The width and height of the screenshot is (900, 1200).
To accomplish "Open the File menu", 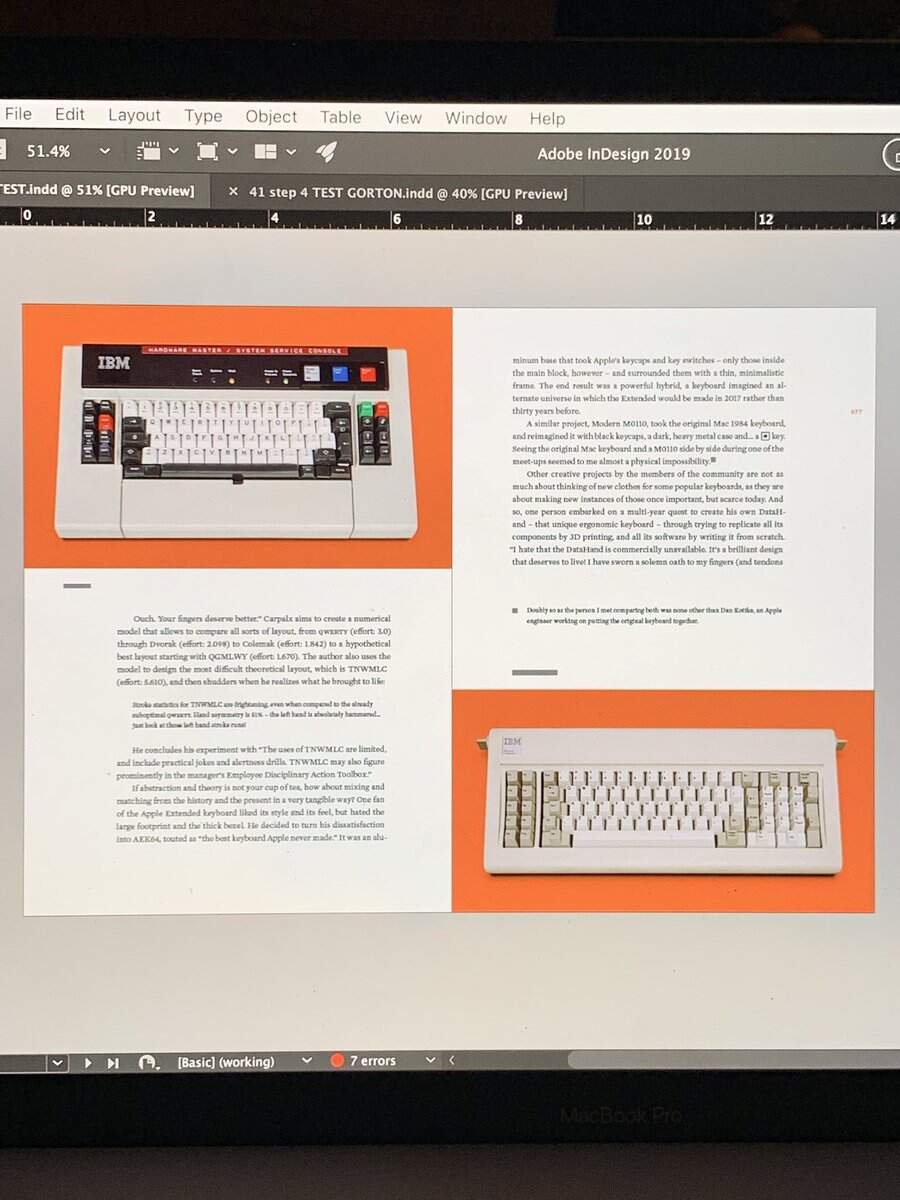I will click(x=18, y=115).
